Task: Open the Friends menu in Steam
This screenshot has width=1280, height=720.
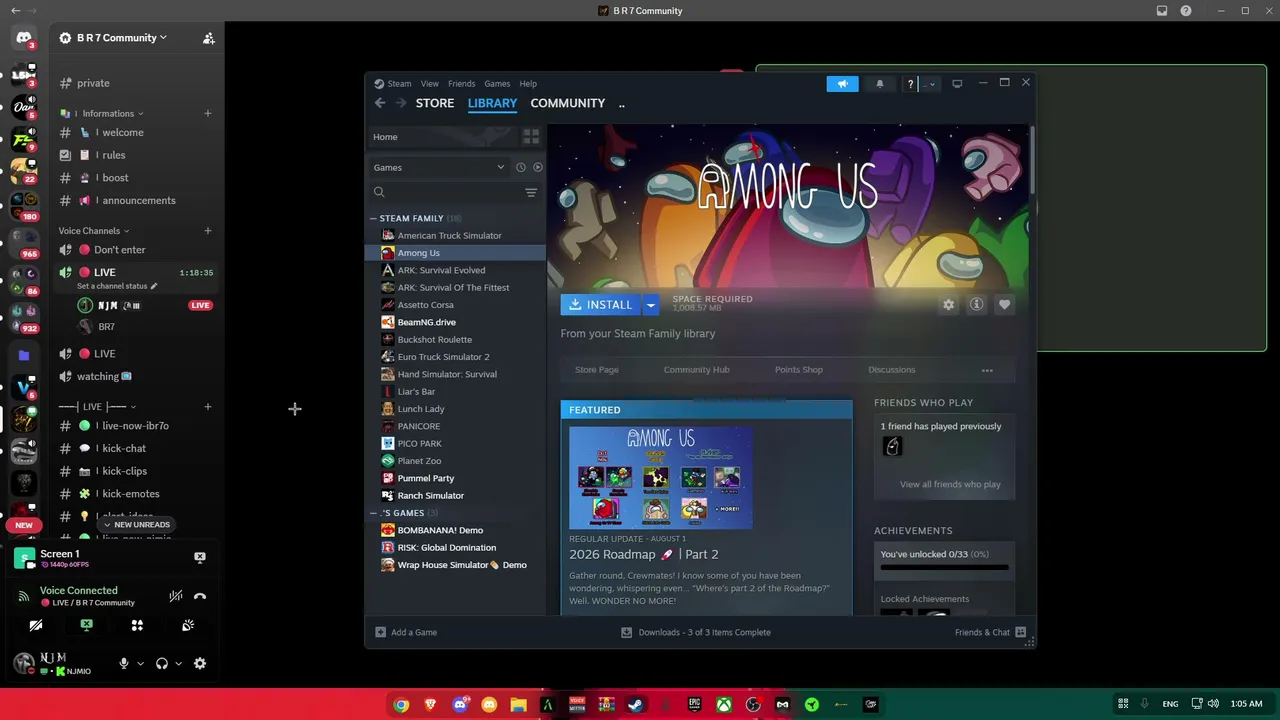Action: coord(462,84)
